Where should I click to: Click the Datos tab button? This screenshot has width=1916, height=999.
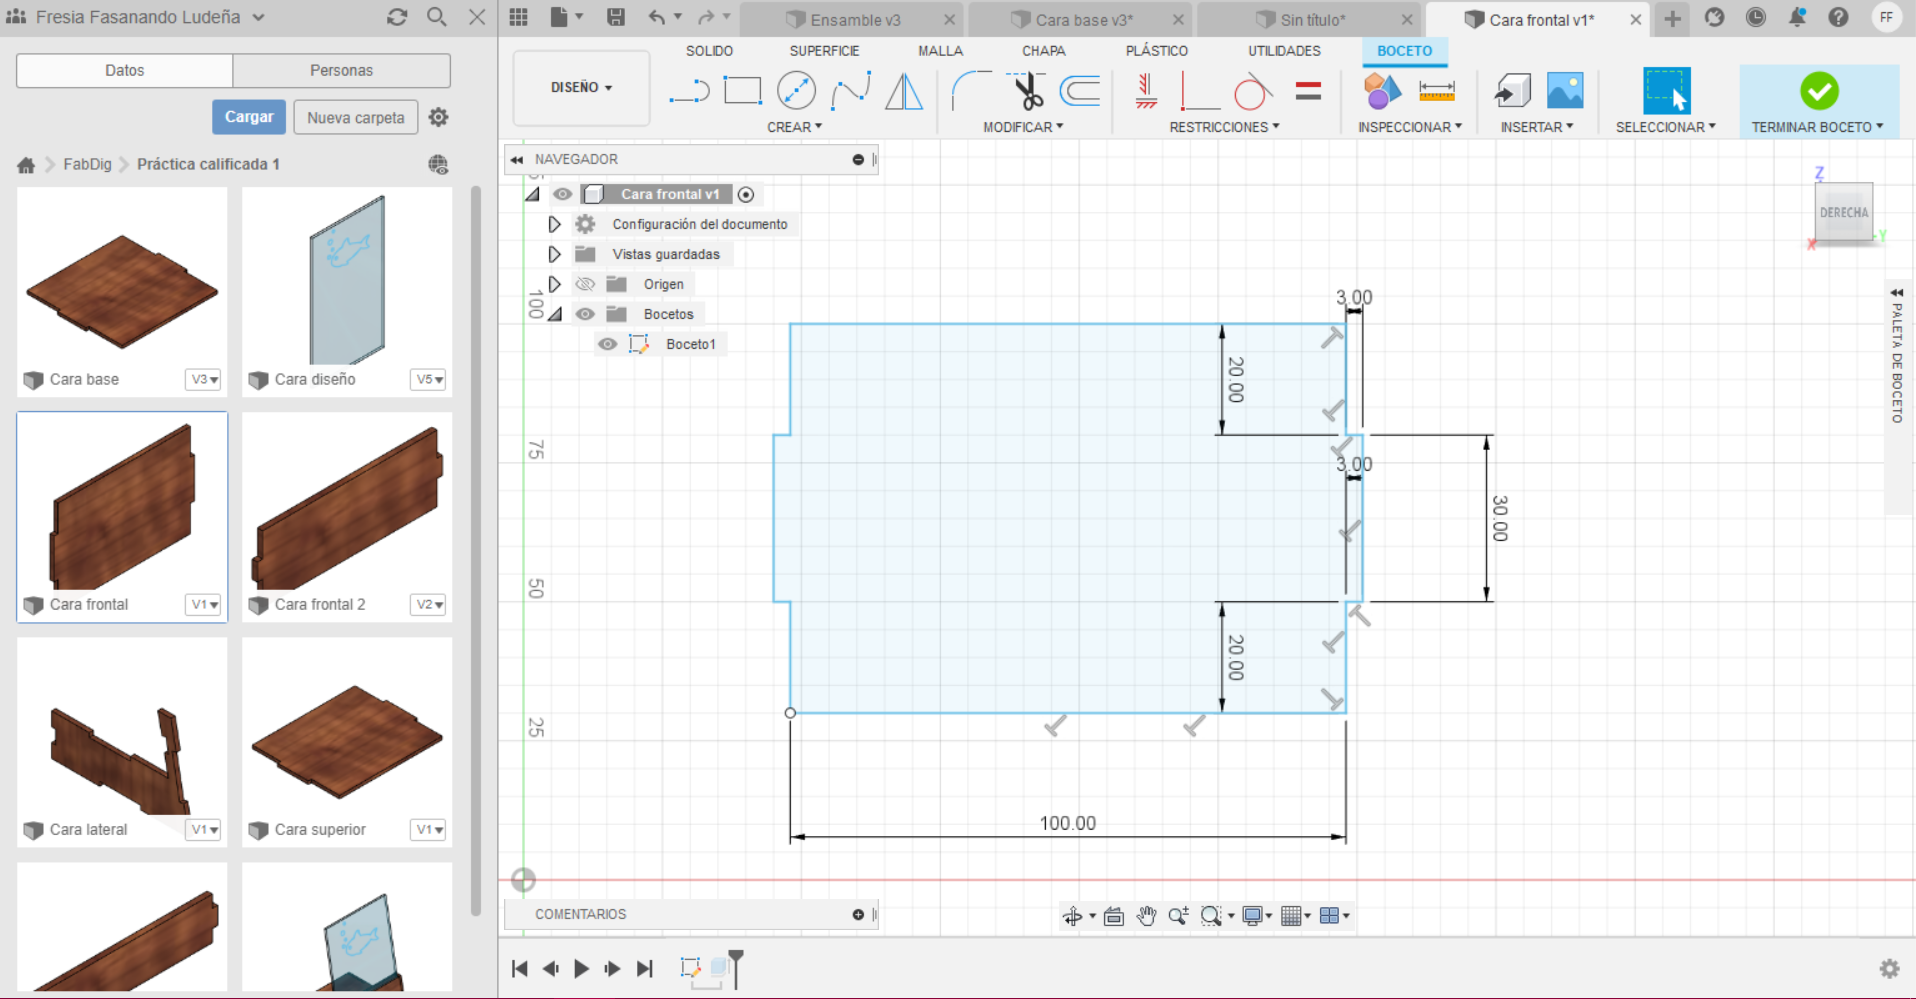tap(125, 70)
